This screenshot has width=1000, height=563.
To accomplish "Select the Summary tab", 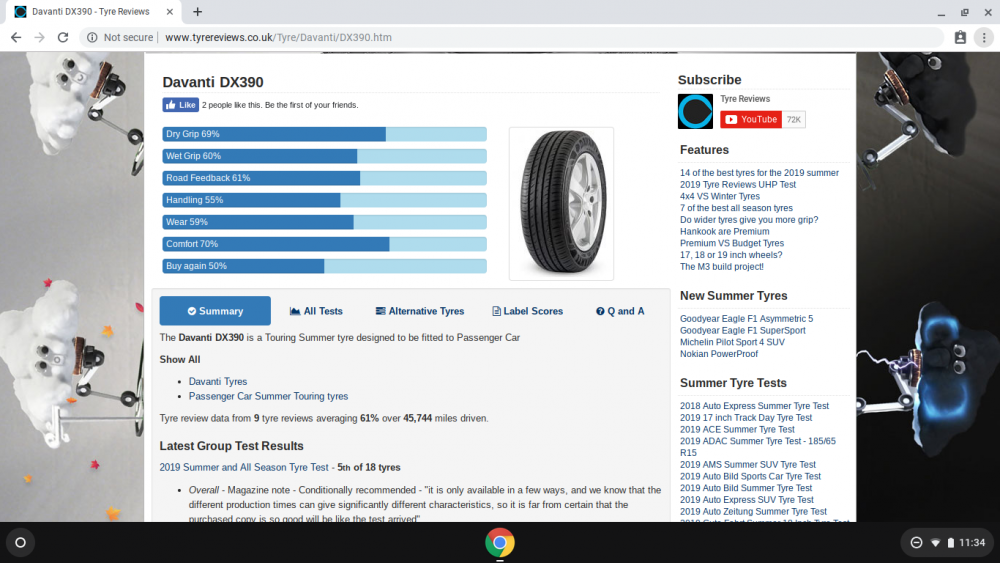I will 215,311.
